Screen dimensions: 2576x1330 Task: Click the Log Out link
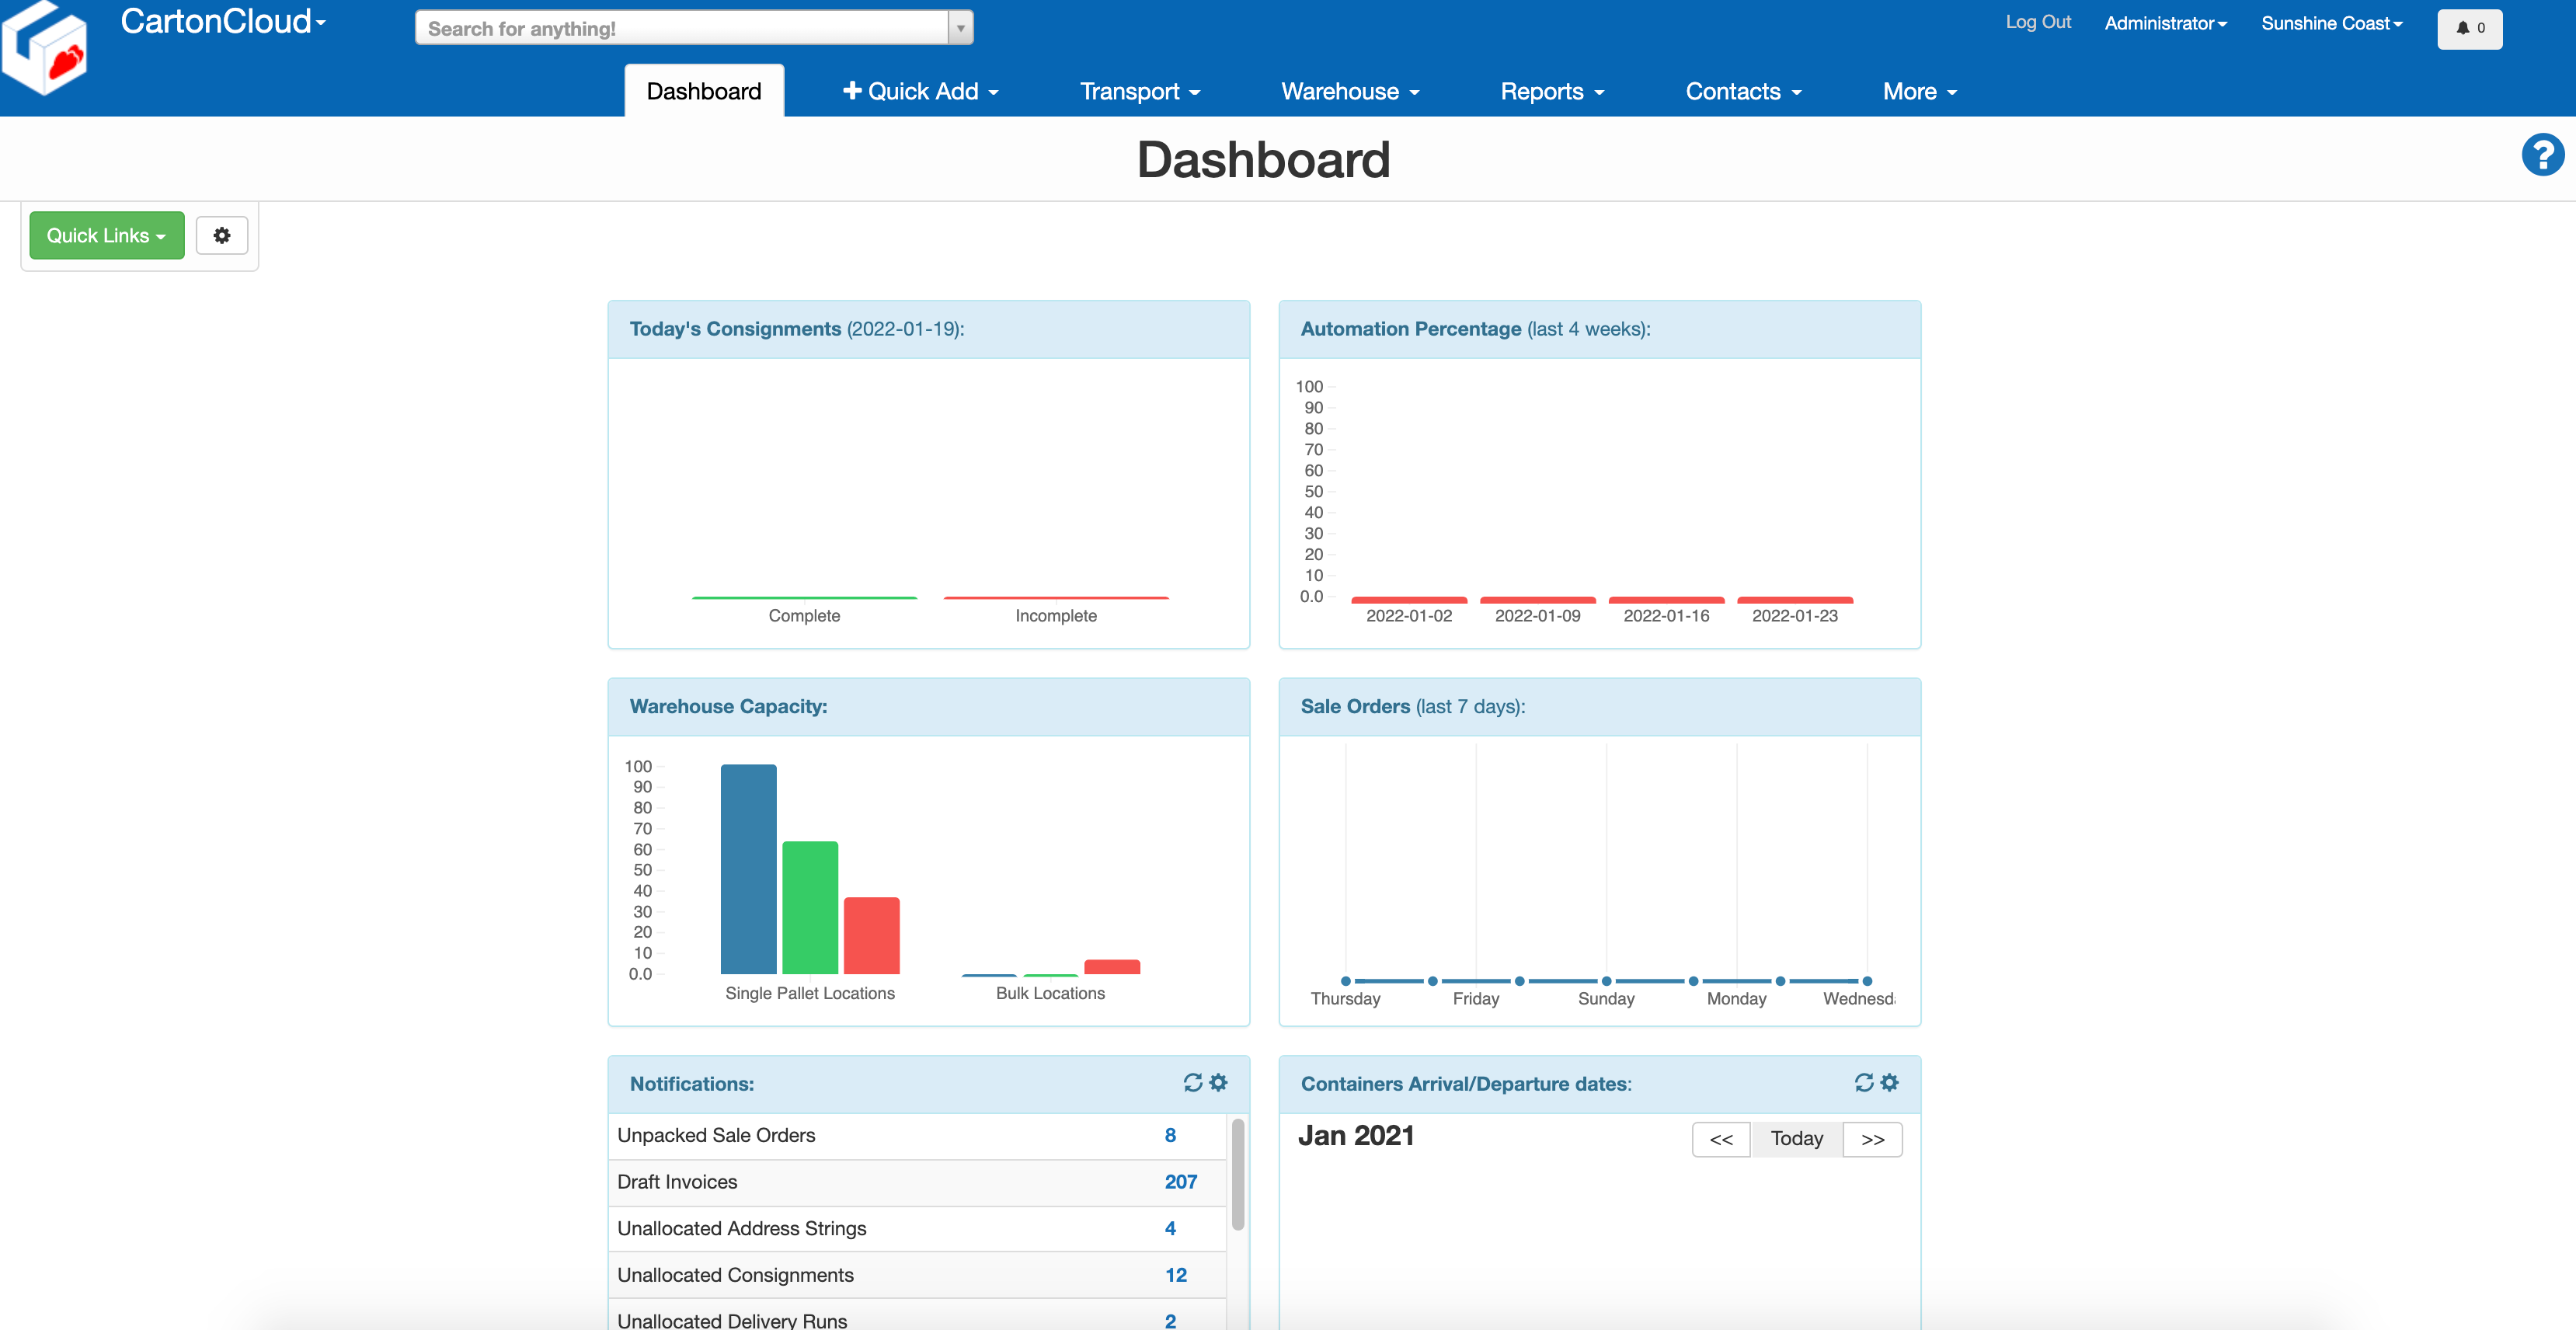point(2038,22)
